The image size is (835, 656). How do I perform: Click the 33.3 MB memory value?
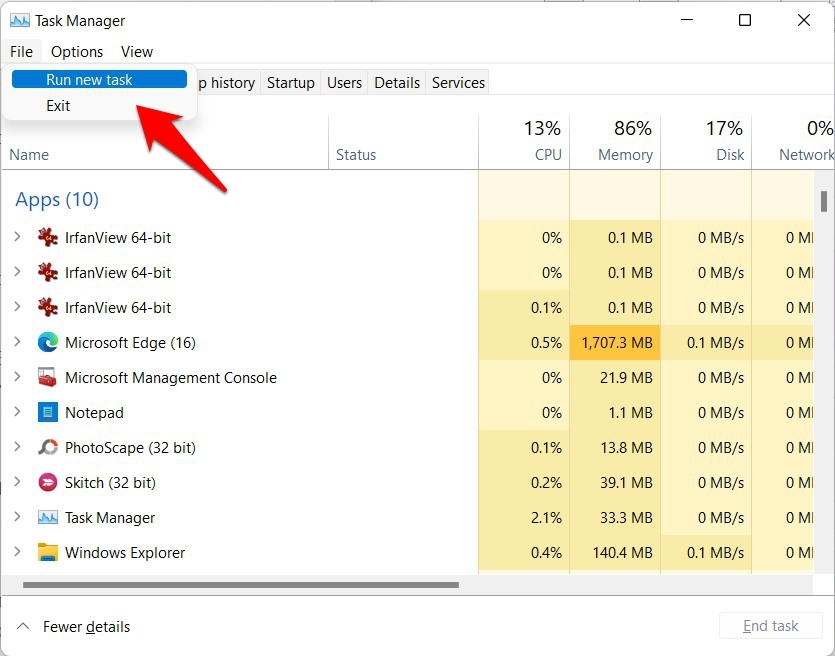[x=626, y=517]
